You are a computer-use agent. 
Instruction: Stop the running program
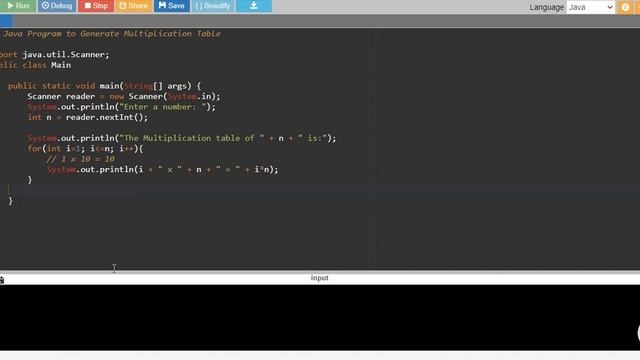point(96,6)
